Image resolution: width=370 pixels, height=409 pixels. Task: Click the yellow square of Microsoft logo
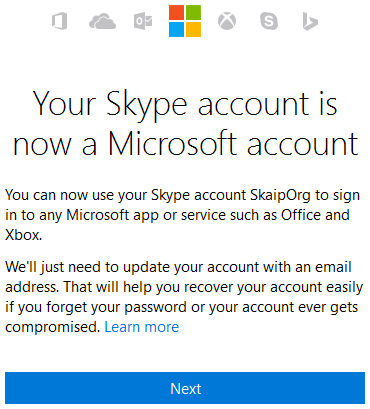(x=193, y=29)
